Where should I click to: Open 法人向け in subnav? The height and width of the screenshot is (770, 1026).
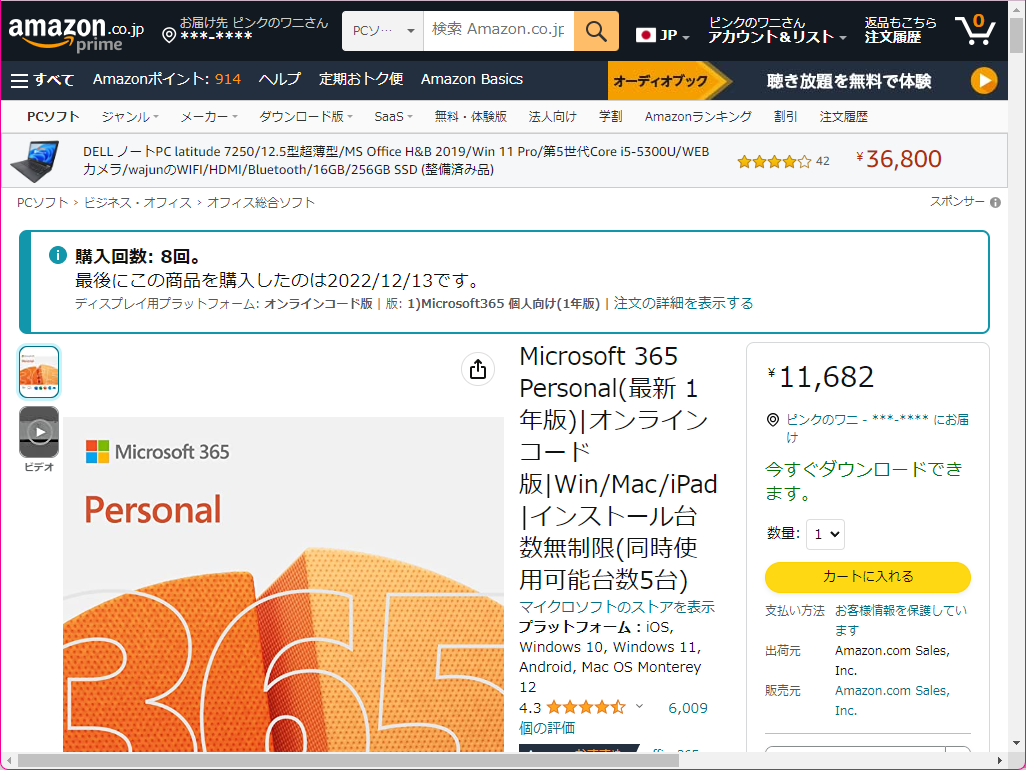coord(552,116)
